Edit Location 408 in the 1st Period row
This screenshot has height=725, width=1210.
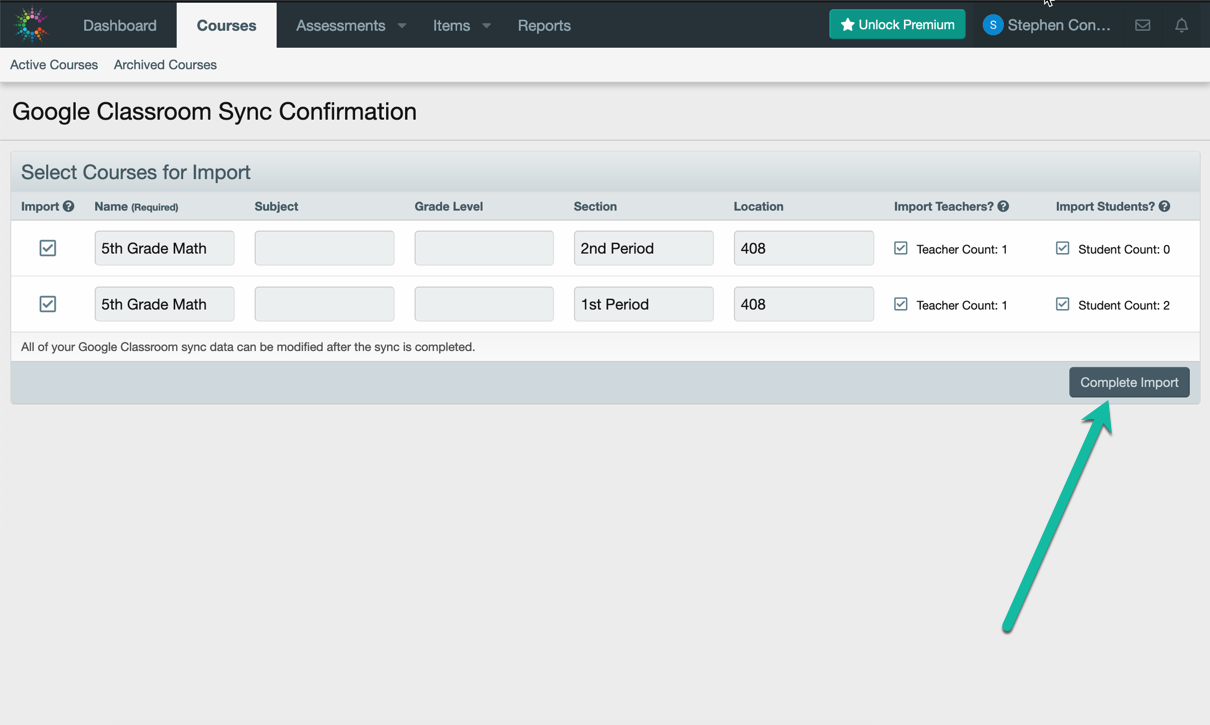803,304
